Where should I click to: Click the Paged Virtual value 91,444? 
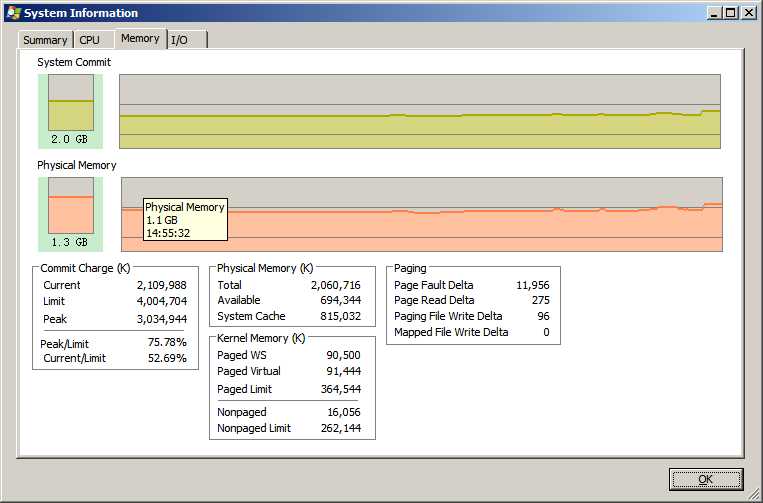tap(343, 371)
